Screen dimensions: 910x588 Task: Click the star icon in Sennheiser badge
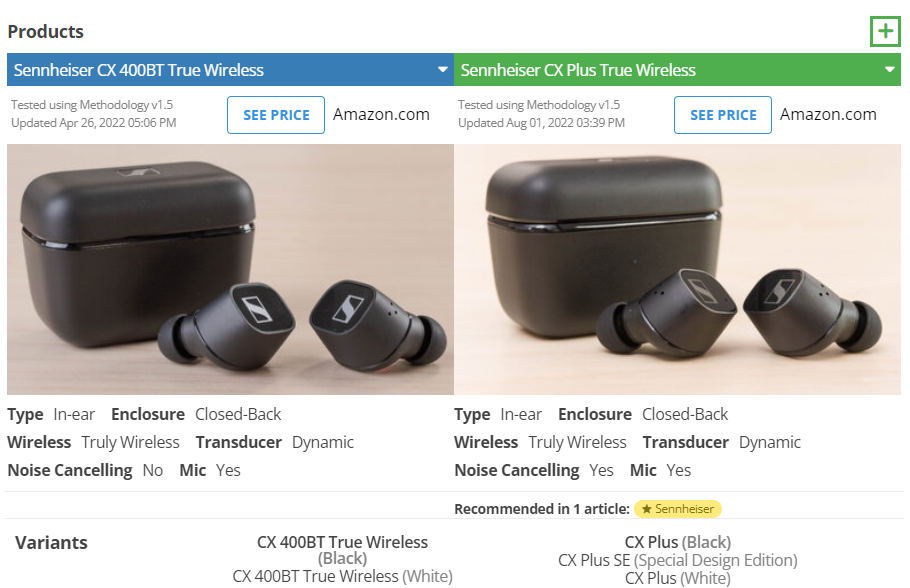pyautogui.click(x=647, y=509)
